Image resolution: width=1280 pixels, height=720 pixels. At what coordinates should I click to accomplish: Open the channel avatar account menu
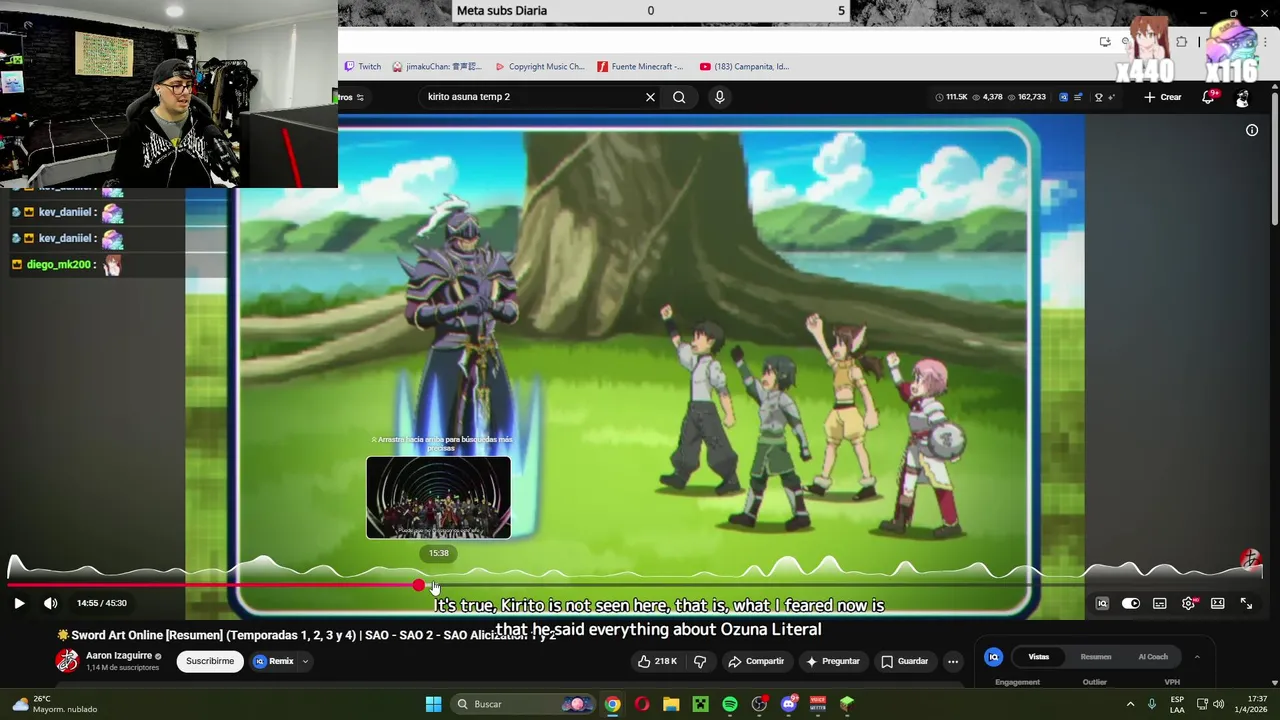(1242, 97)
